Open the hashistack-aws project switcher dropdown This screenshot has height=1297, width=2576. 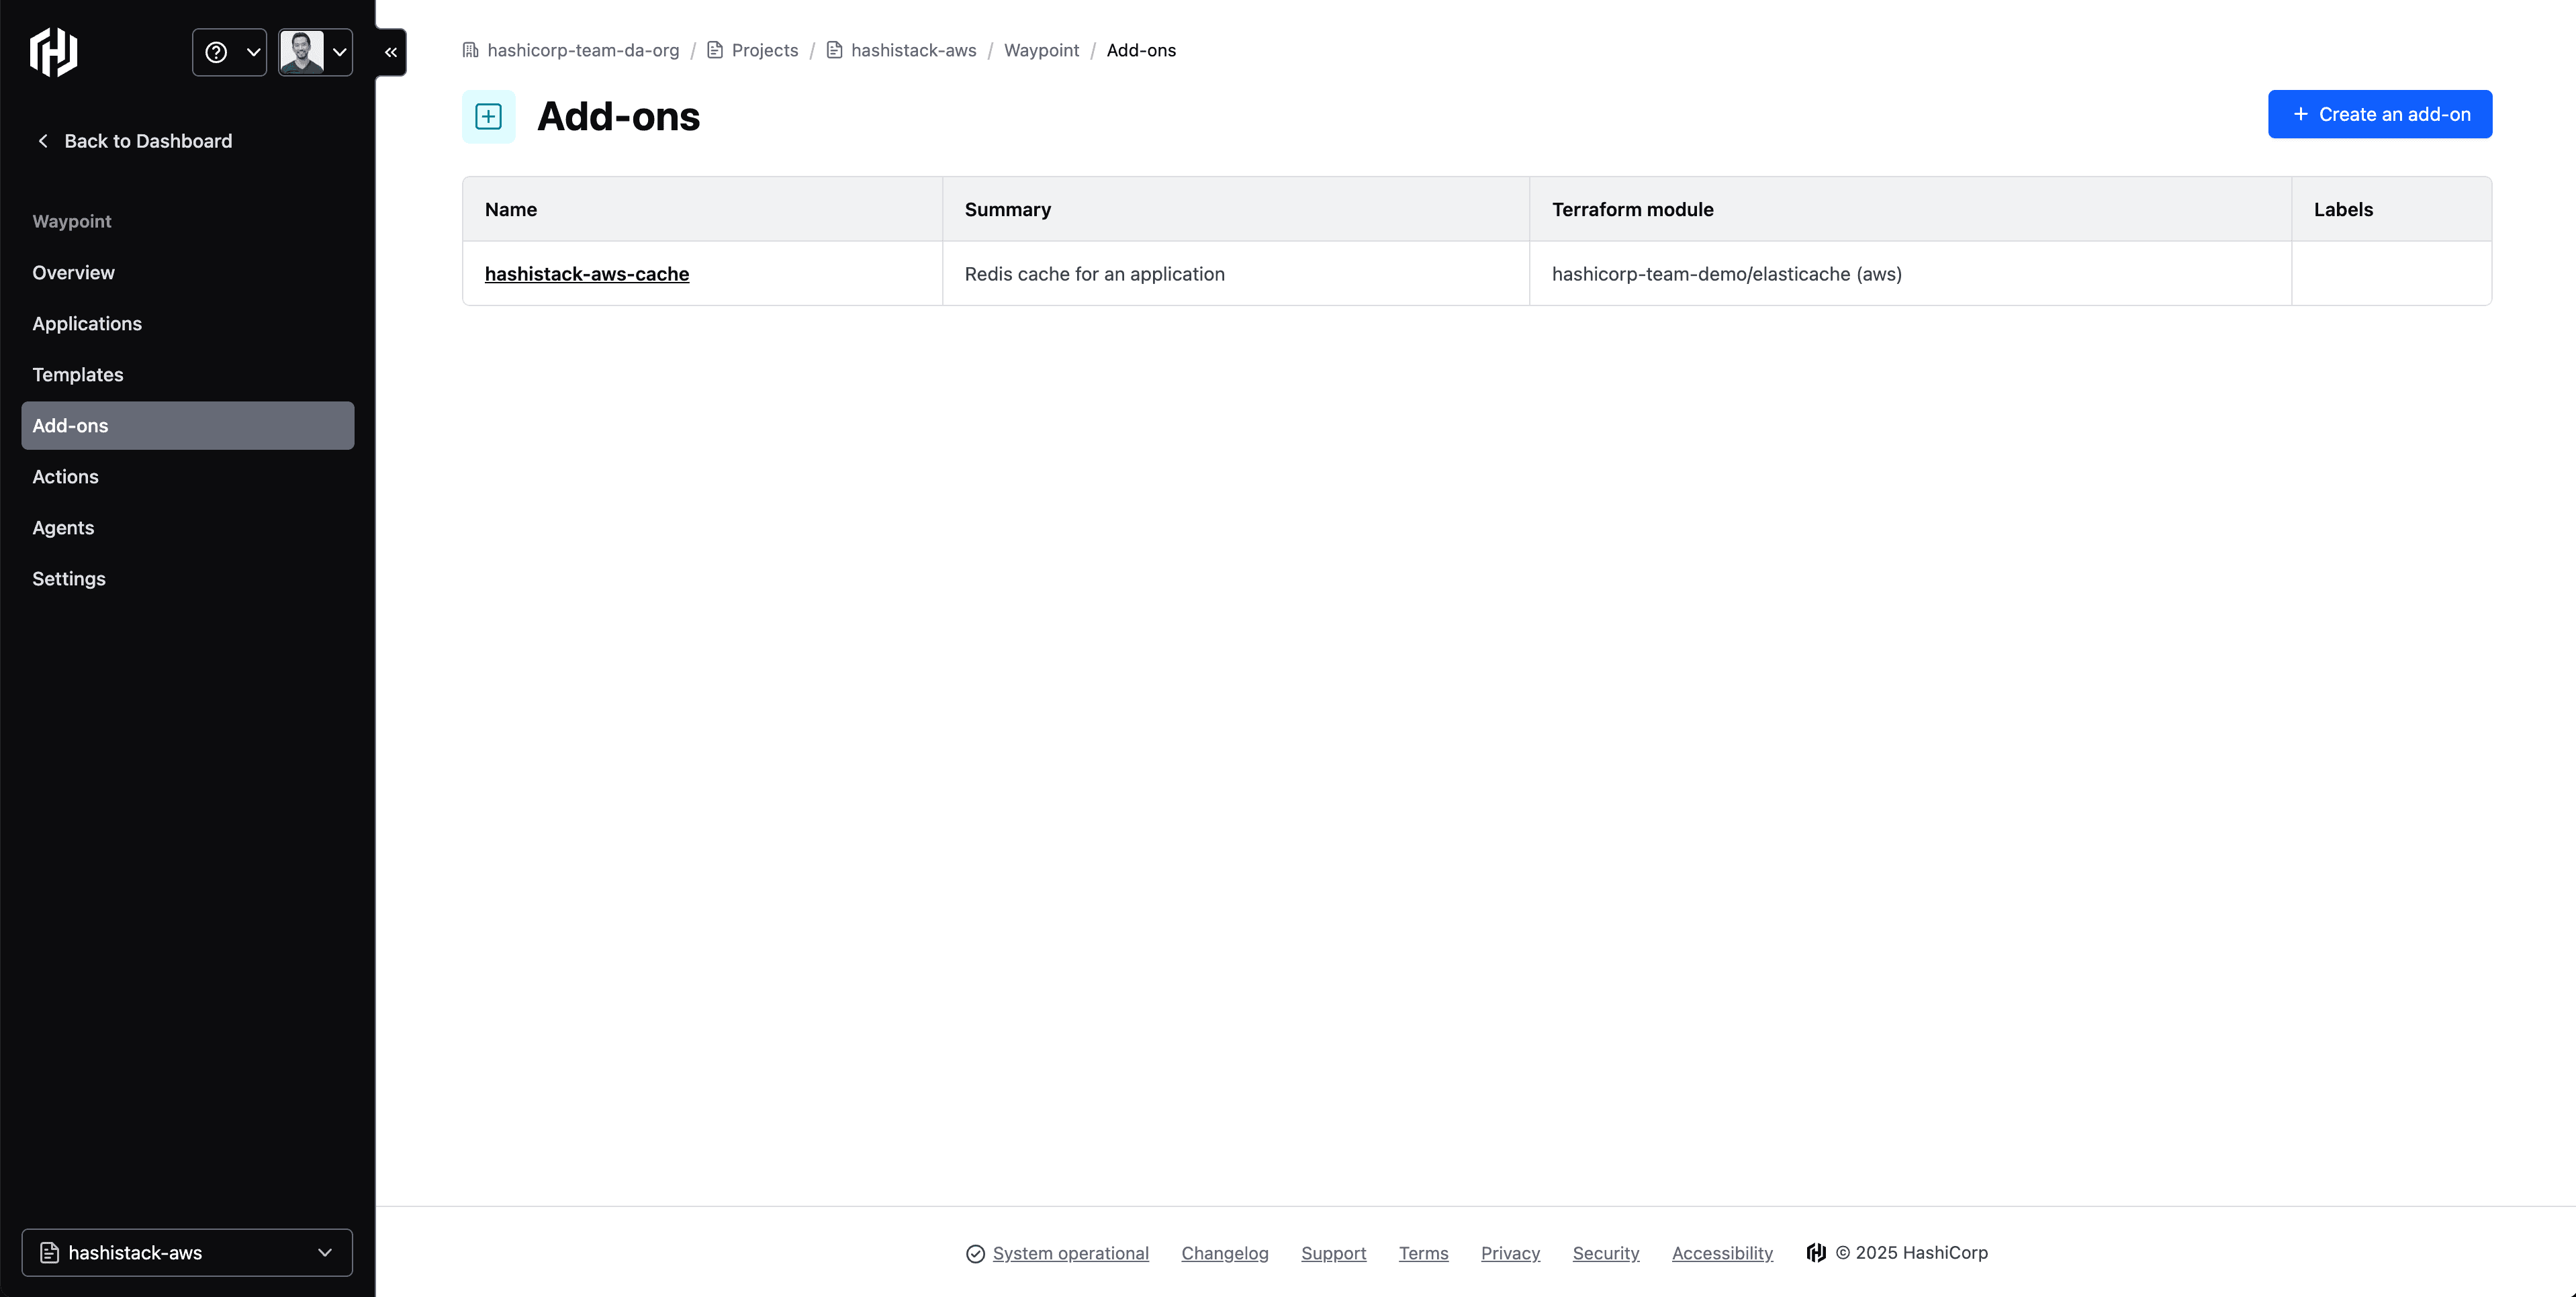coord(187,1253)
